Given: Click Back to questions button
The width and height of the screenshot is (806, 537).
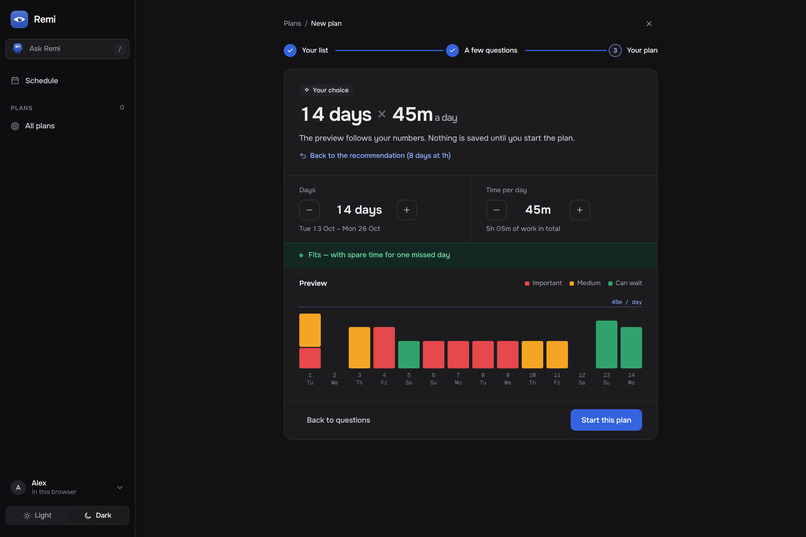Looking at the screenshot, I should 338,420.
